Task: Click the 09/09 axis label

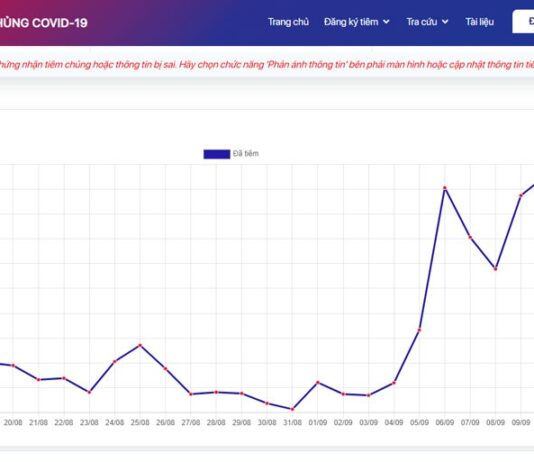Action: (x=521, y=422)
